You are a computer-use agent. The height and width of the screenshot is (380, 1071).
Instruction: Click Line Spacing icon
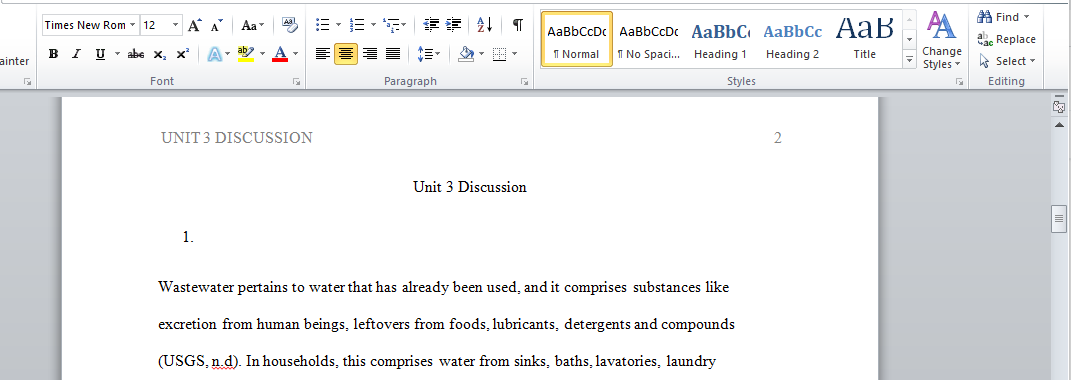coord(425,54)
